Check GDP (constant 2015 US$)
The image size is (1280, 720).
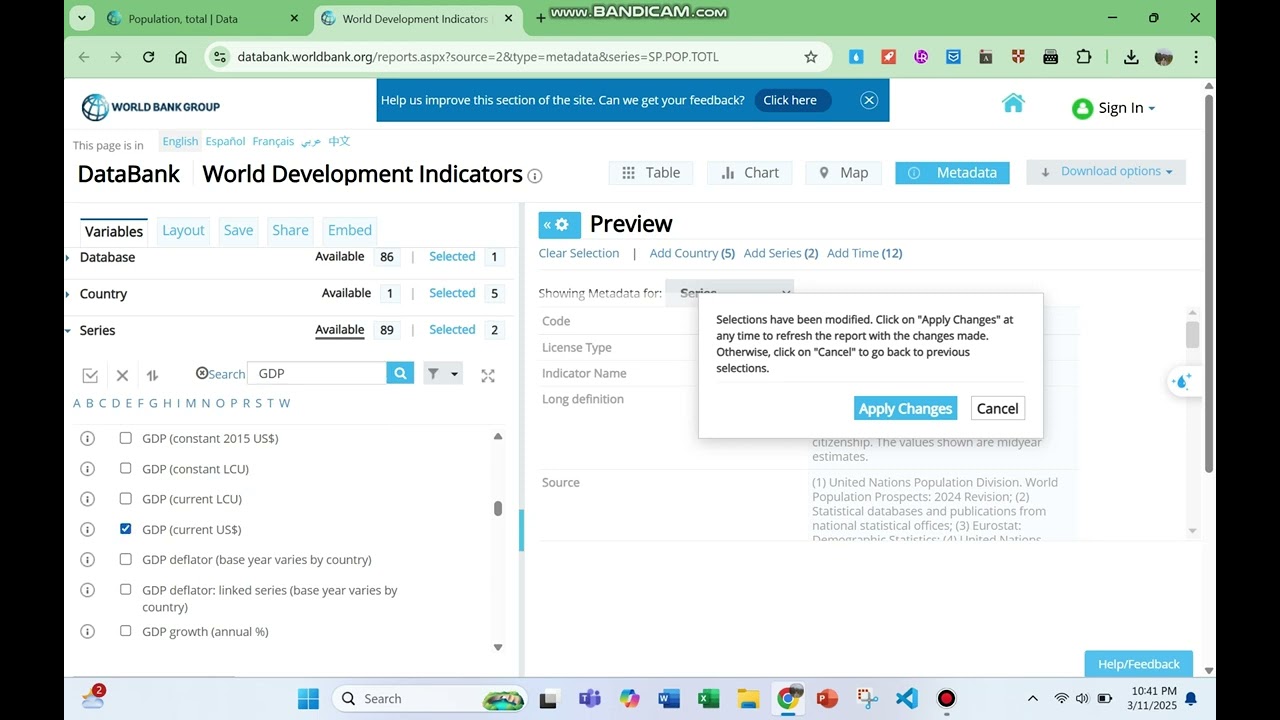(x=125, y=438)
